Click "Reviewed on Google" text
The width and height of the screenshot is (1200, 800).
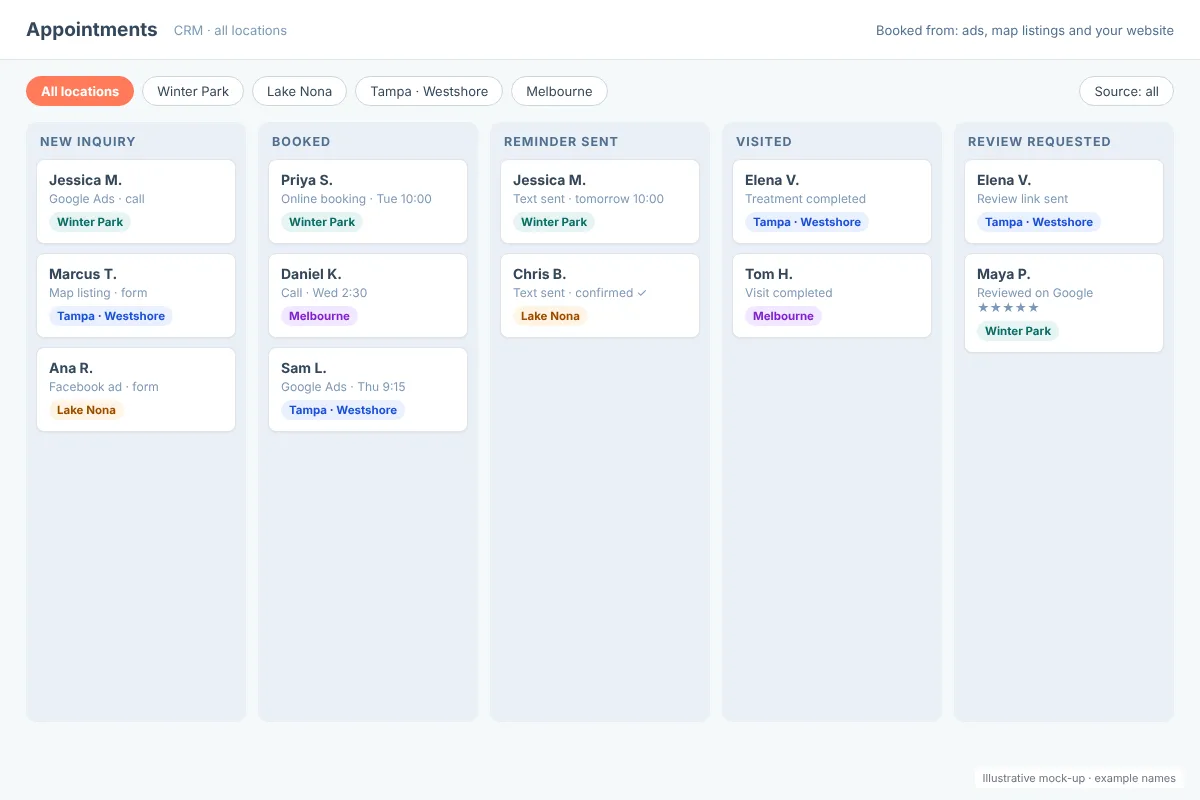tap(1035, 293)
